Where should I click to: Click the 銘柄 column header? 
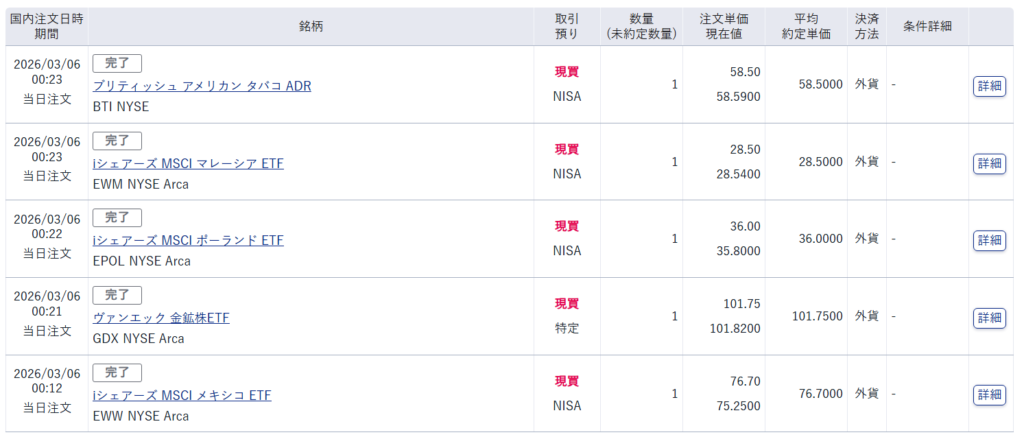(x=311, y=26)
